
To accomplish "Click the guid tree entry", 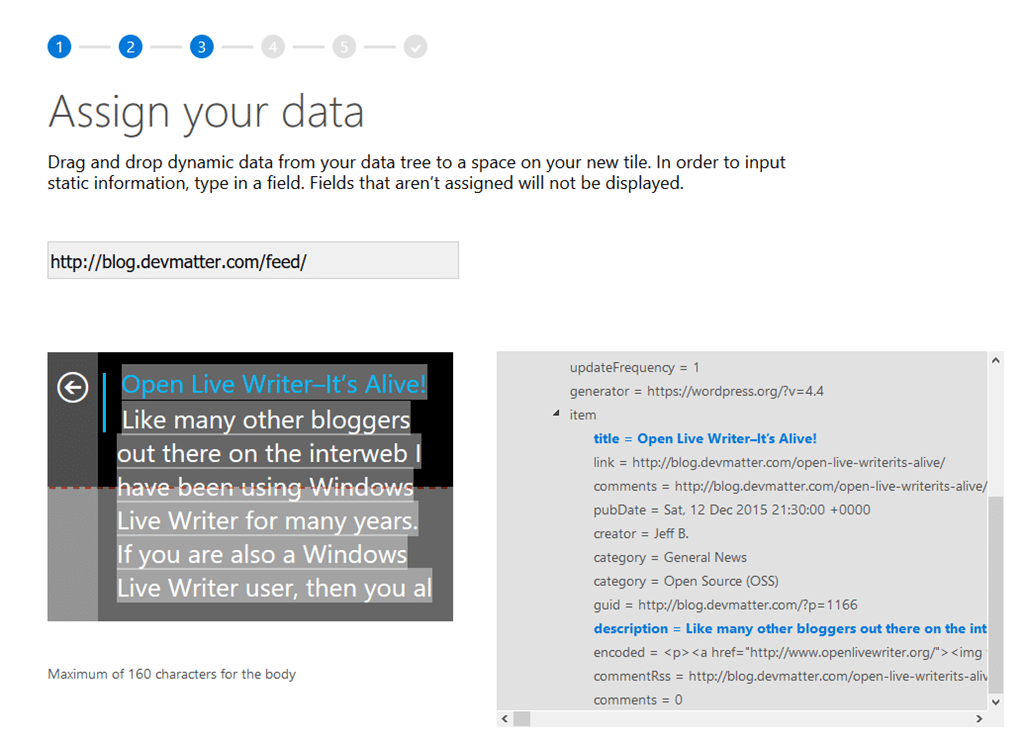I will click(725, 605).
